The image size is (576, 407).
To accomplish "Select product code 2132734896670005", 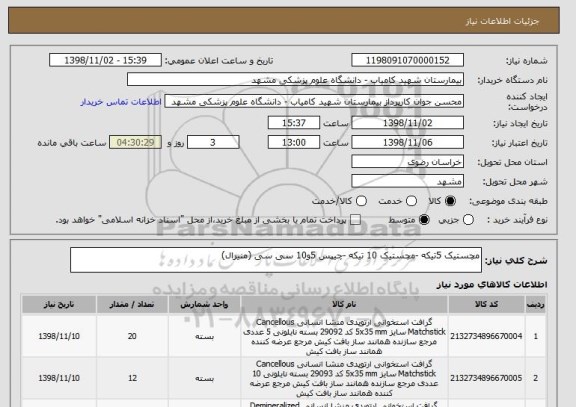I will 486,378.
